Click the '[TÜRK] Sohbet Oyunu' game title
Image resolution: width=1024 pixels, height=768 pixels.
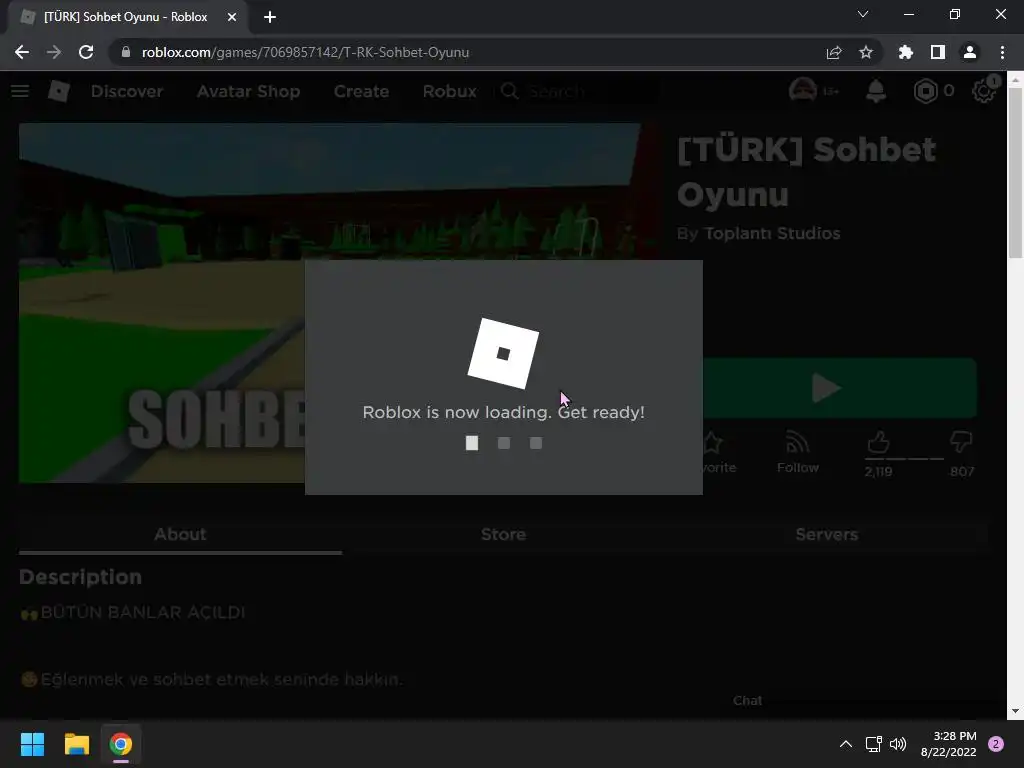(x=807, y=172)
